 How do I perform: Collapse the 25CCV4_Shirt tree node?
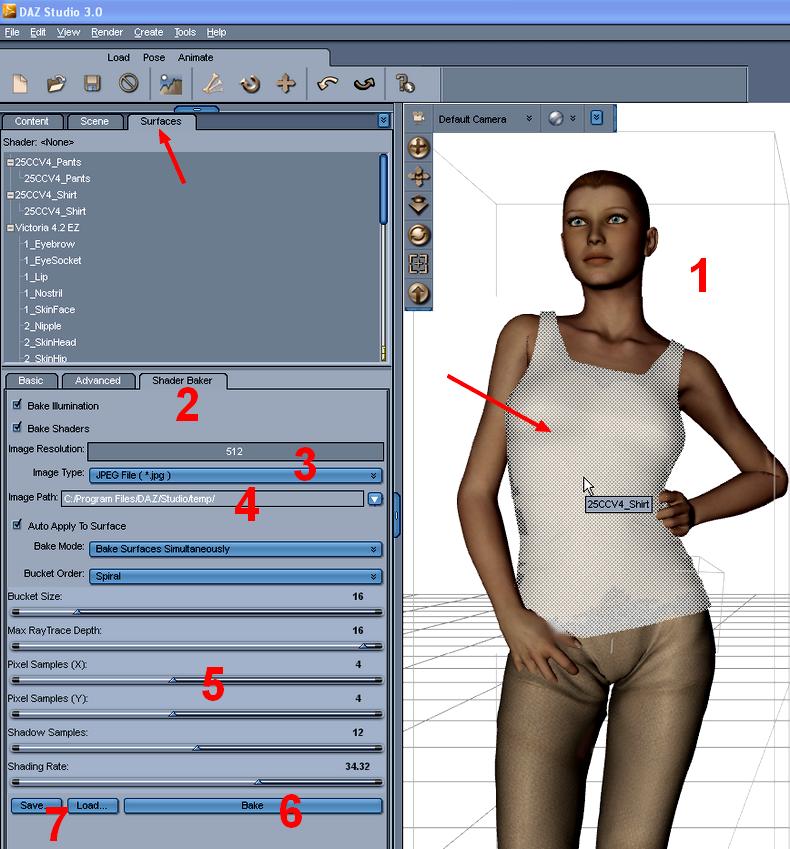click(x=10, y=195)
